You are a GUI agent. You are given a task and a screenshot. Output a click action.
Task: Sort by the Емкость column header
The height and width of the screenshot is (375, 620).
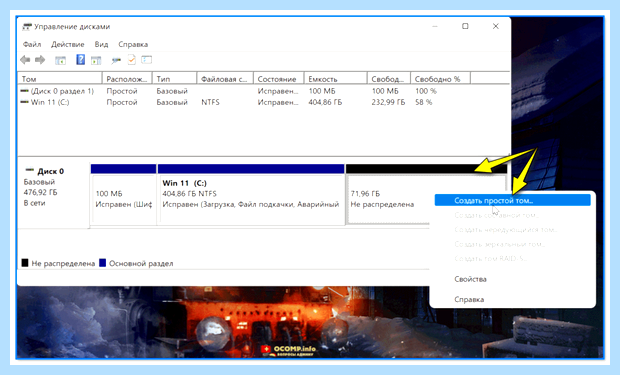pyautogui.click(x=335, y=79)
